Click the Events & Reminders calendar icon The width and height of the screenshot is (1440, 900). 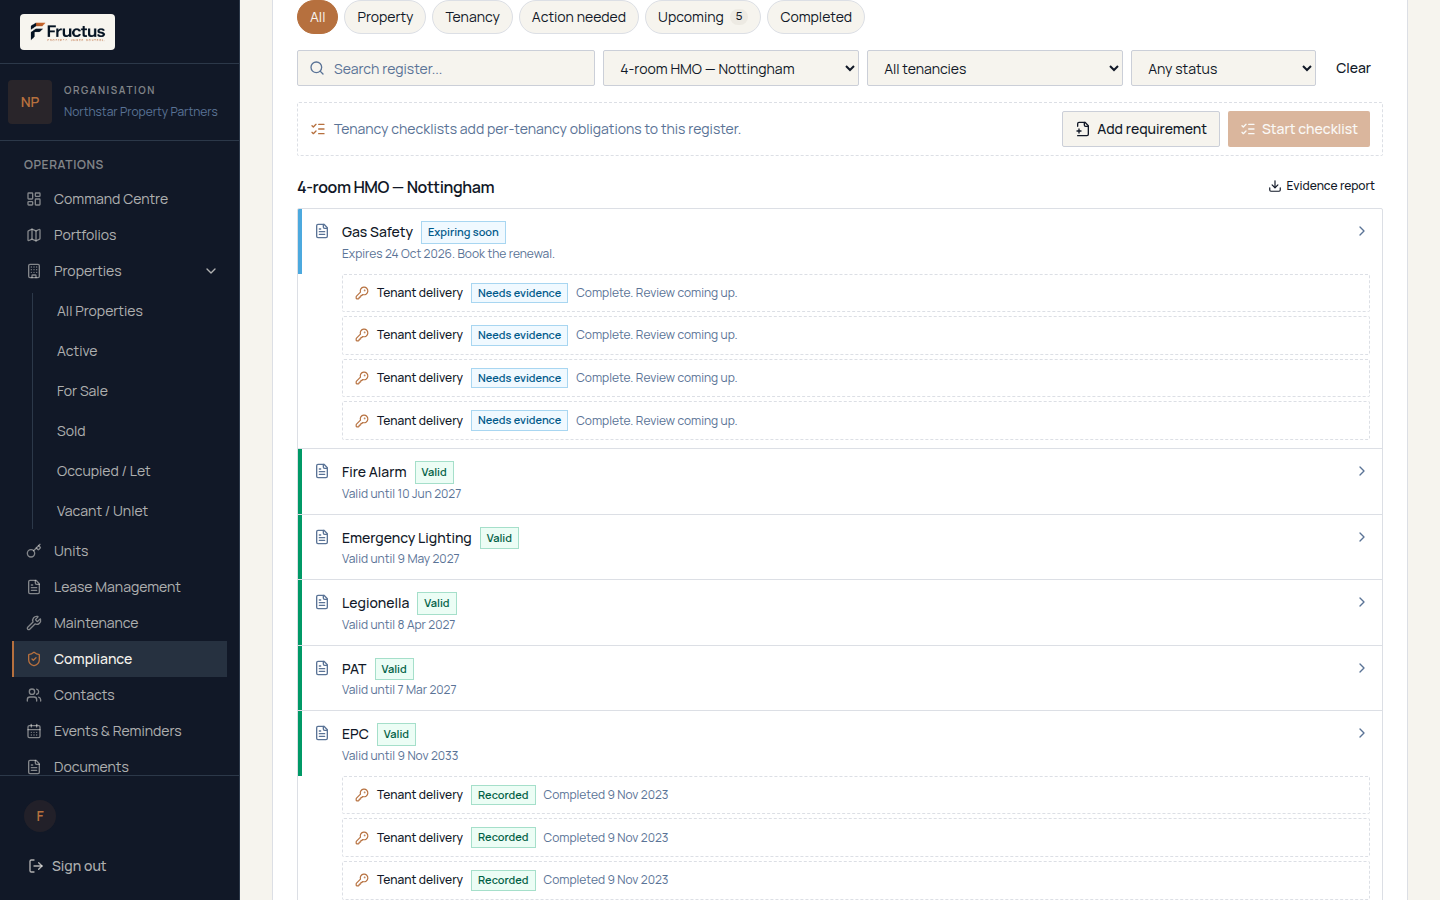34,731
